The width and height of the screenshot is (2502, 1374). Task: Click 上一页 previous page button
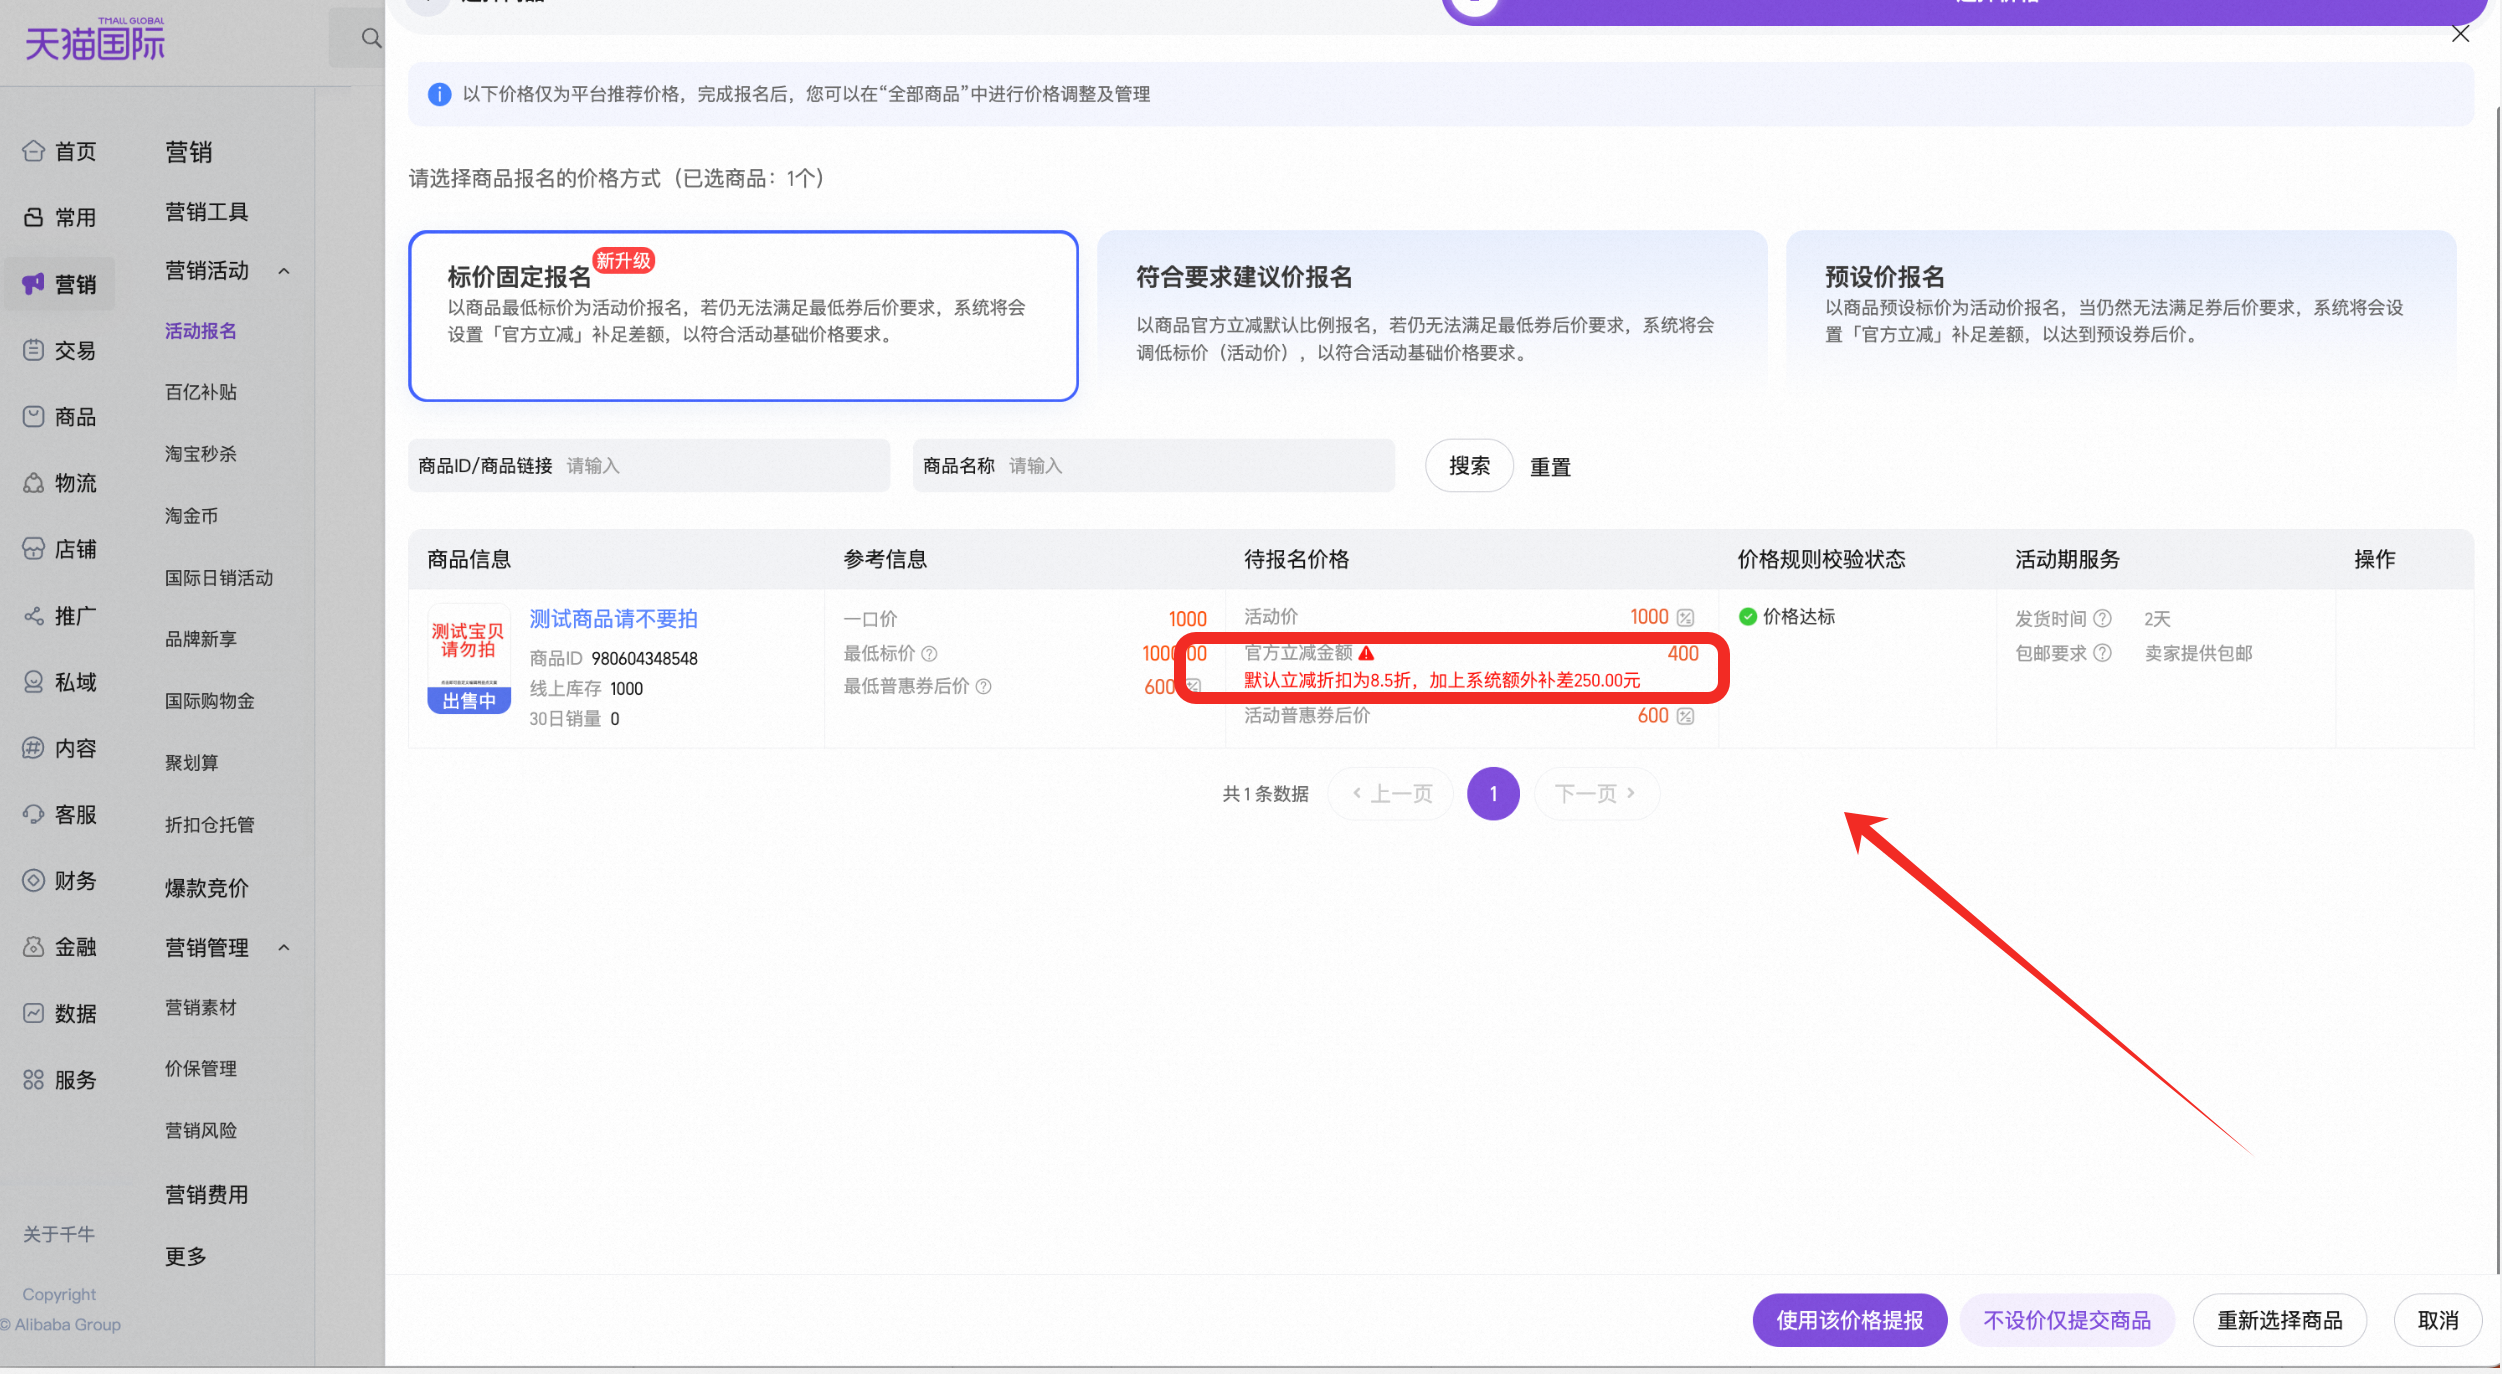click(1391, 794)
